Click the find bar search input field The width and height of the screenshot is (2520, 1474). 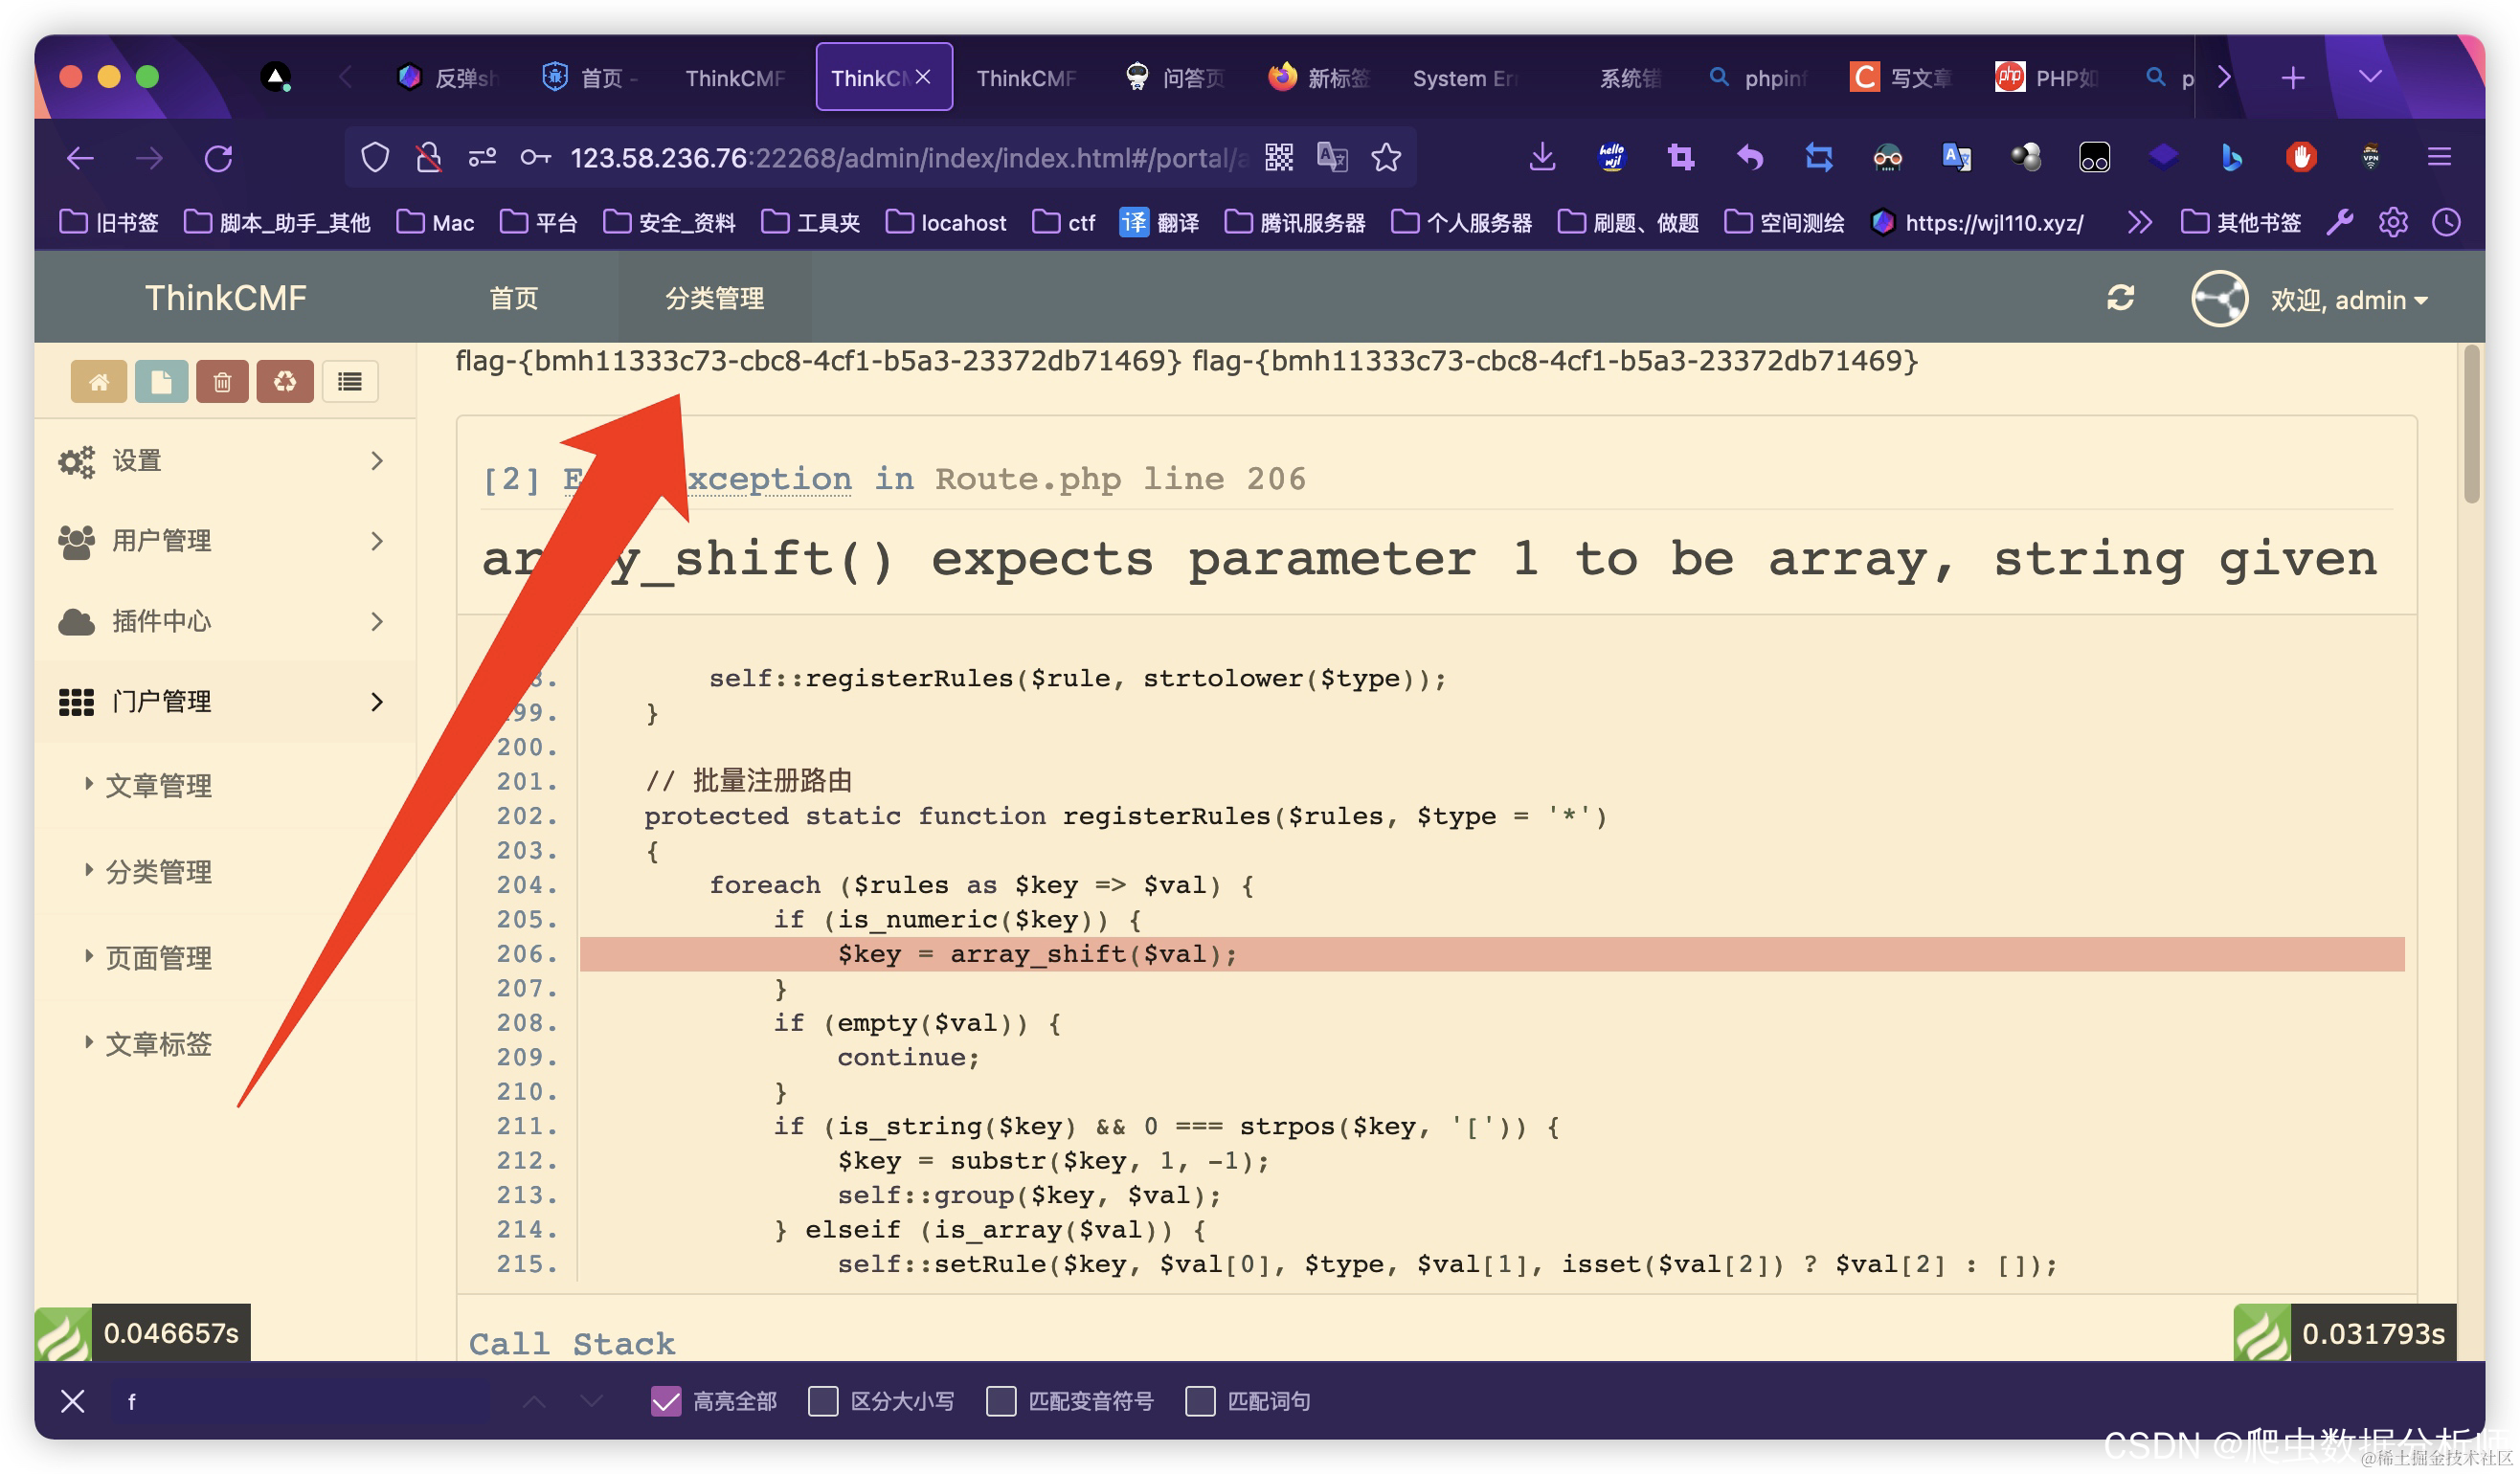[x=300, y=1401]
